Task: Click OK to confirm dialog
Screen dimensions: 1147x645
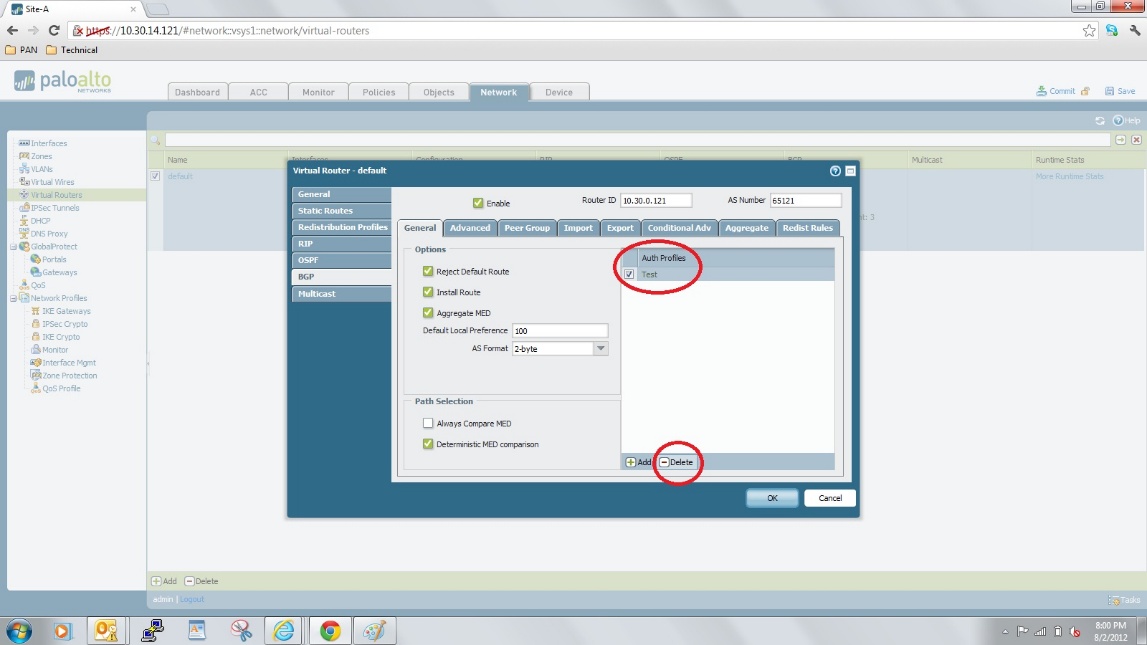Action: (x=772, y=498)
